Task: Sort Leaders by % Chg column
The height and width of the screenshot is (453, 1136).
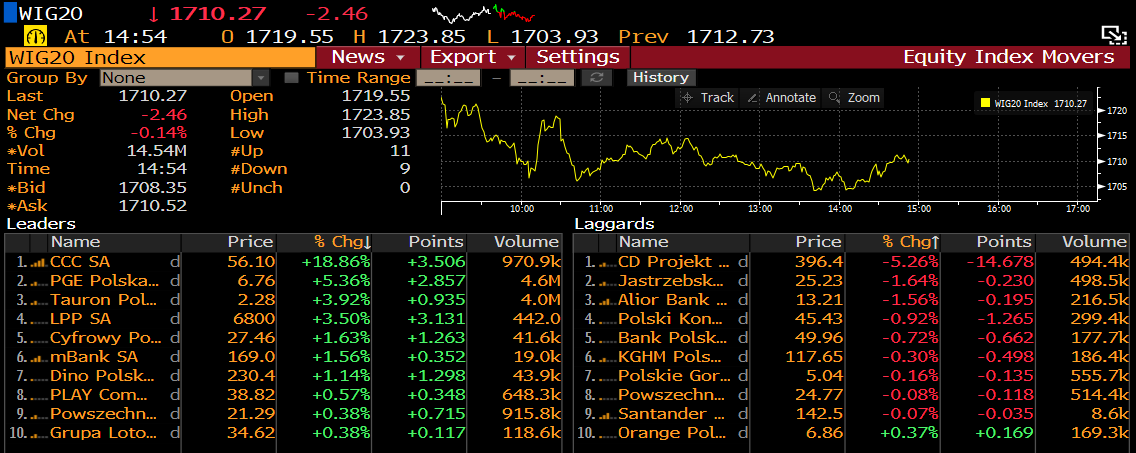Action: click(x=324, y=242)
